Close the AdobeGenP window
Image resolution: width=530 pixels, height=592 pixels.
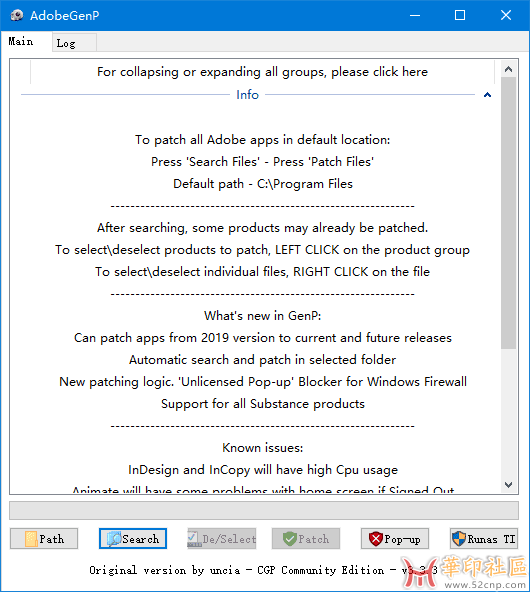pos(506,15)
